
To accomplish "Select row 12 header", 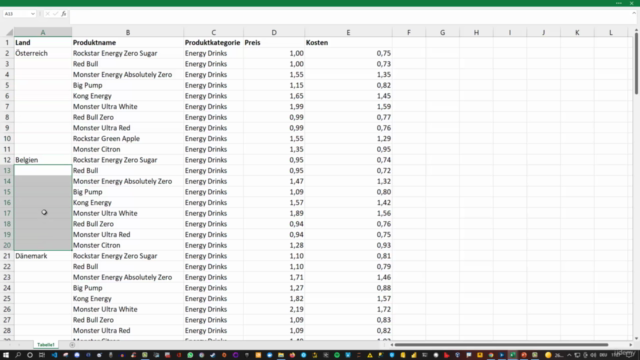I will pos(7,160).
